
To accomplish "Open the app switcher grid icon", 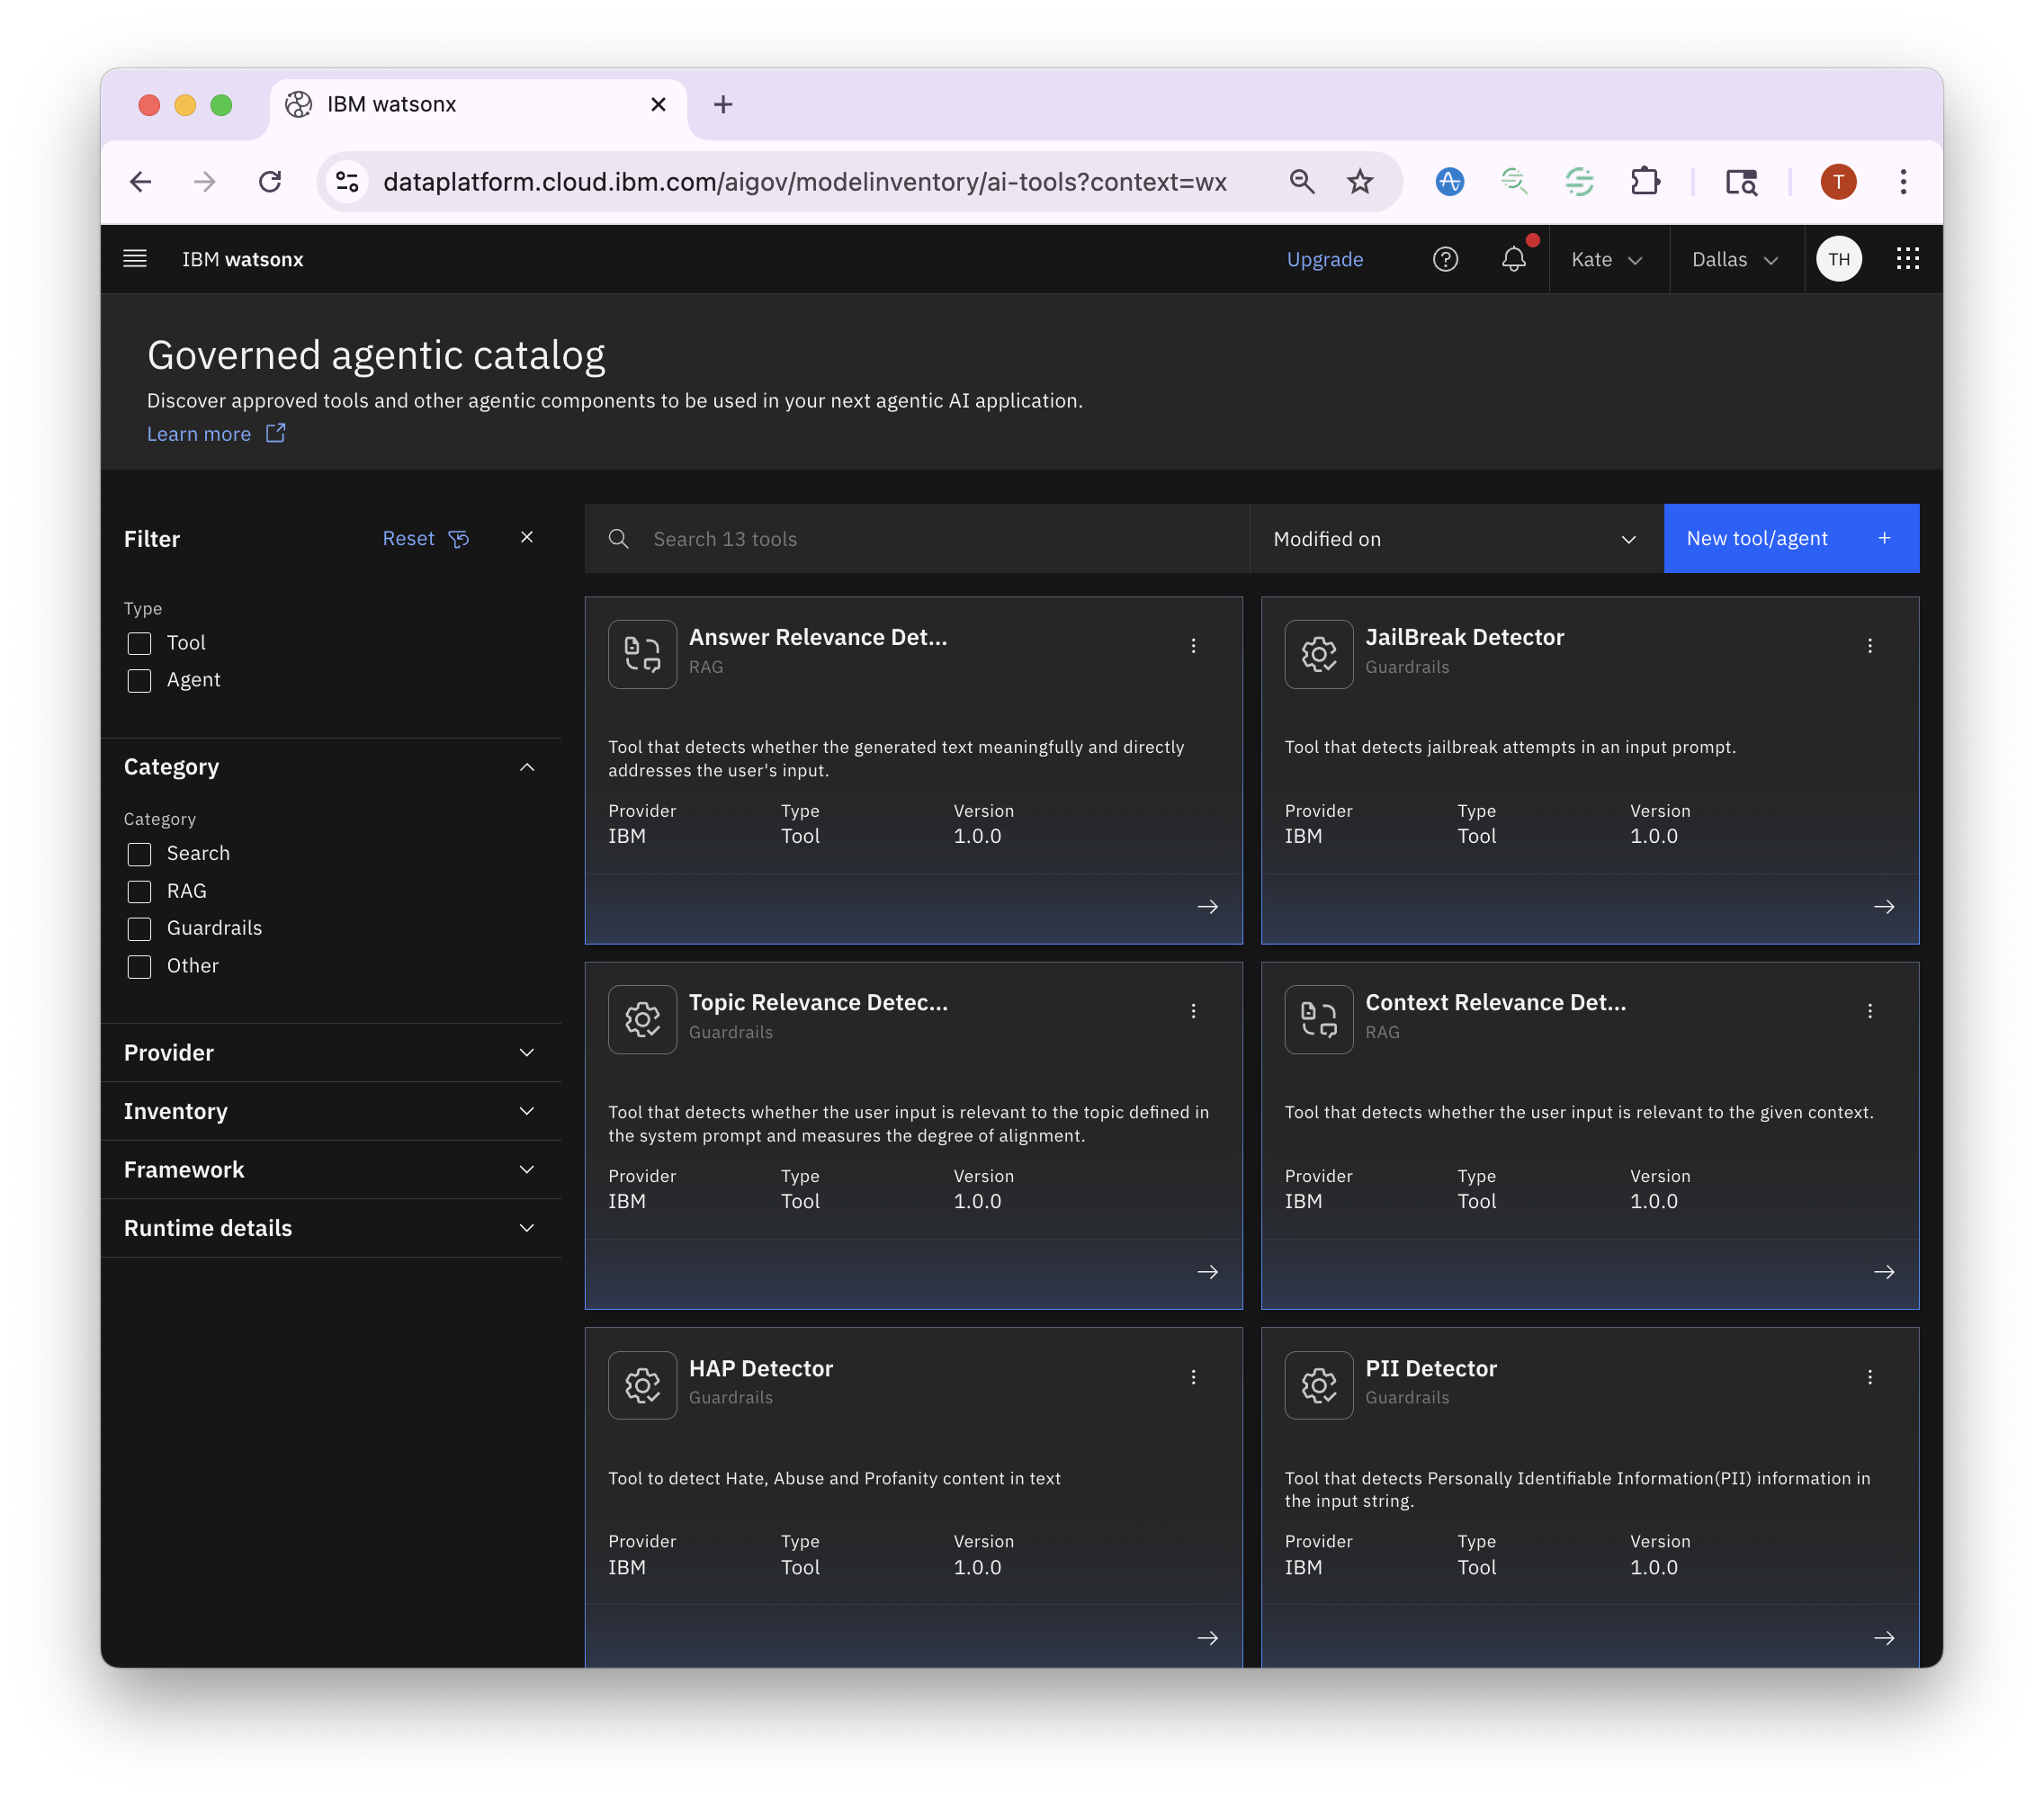I will [x=1907, y=259].
